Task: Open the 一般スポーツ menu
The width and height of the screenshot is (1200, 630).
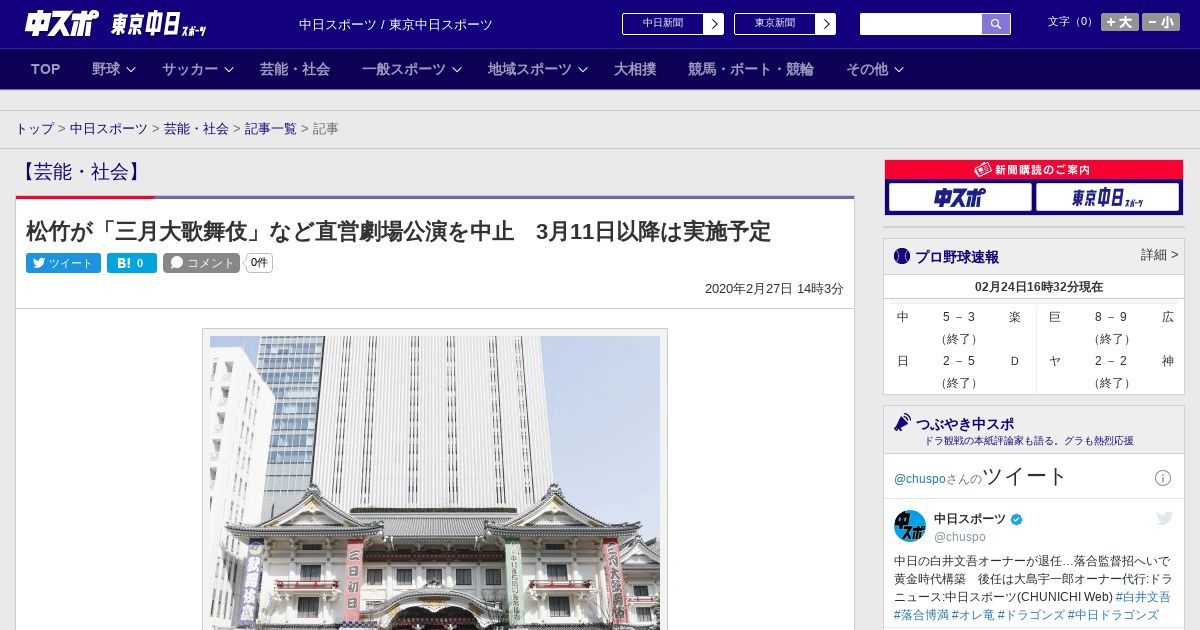Action: 404,69
